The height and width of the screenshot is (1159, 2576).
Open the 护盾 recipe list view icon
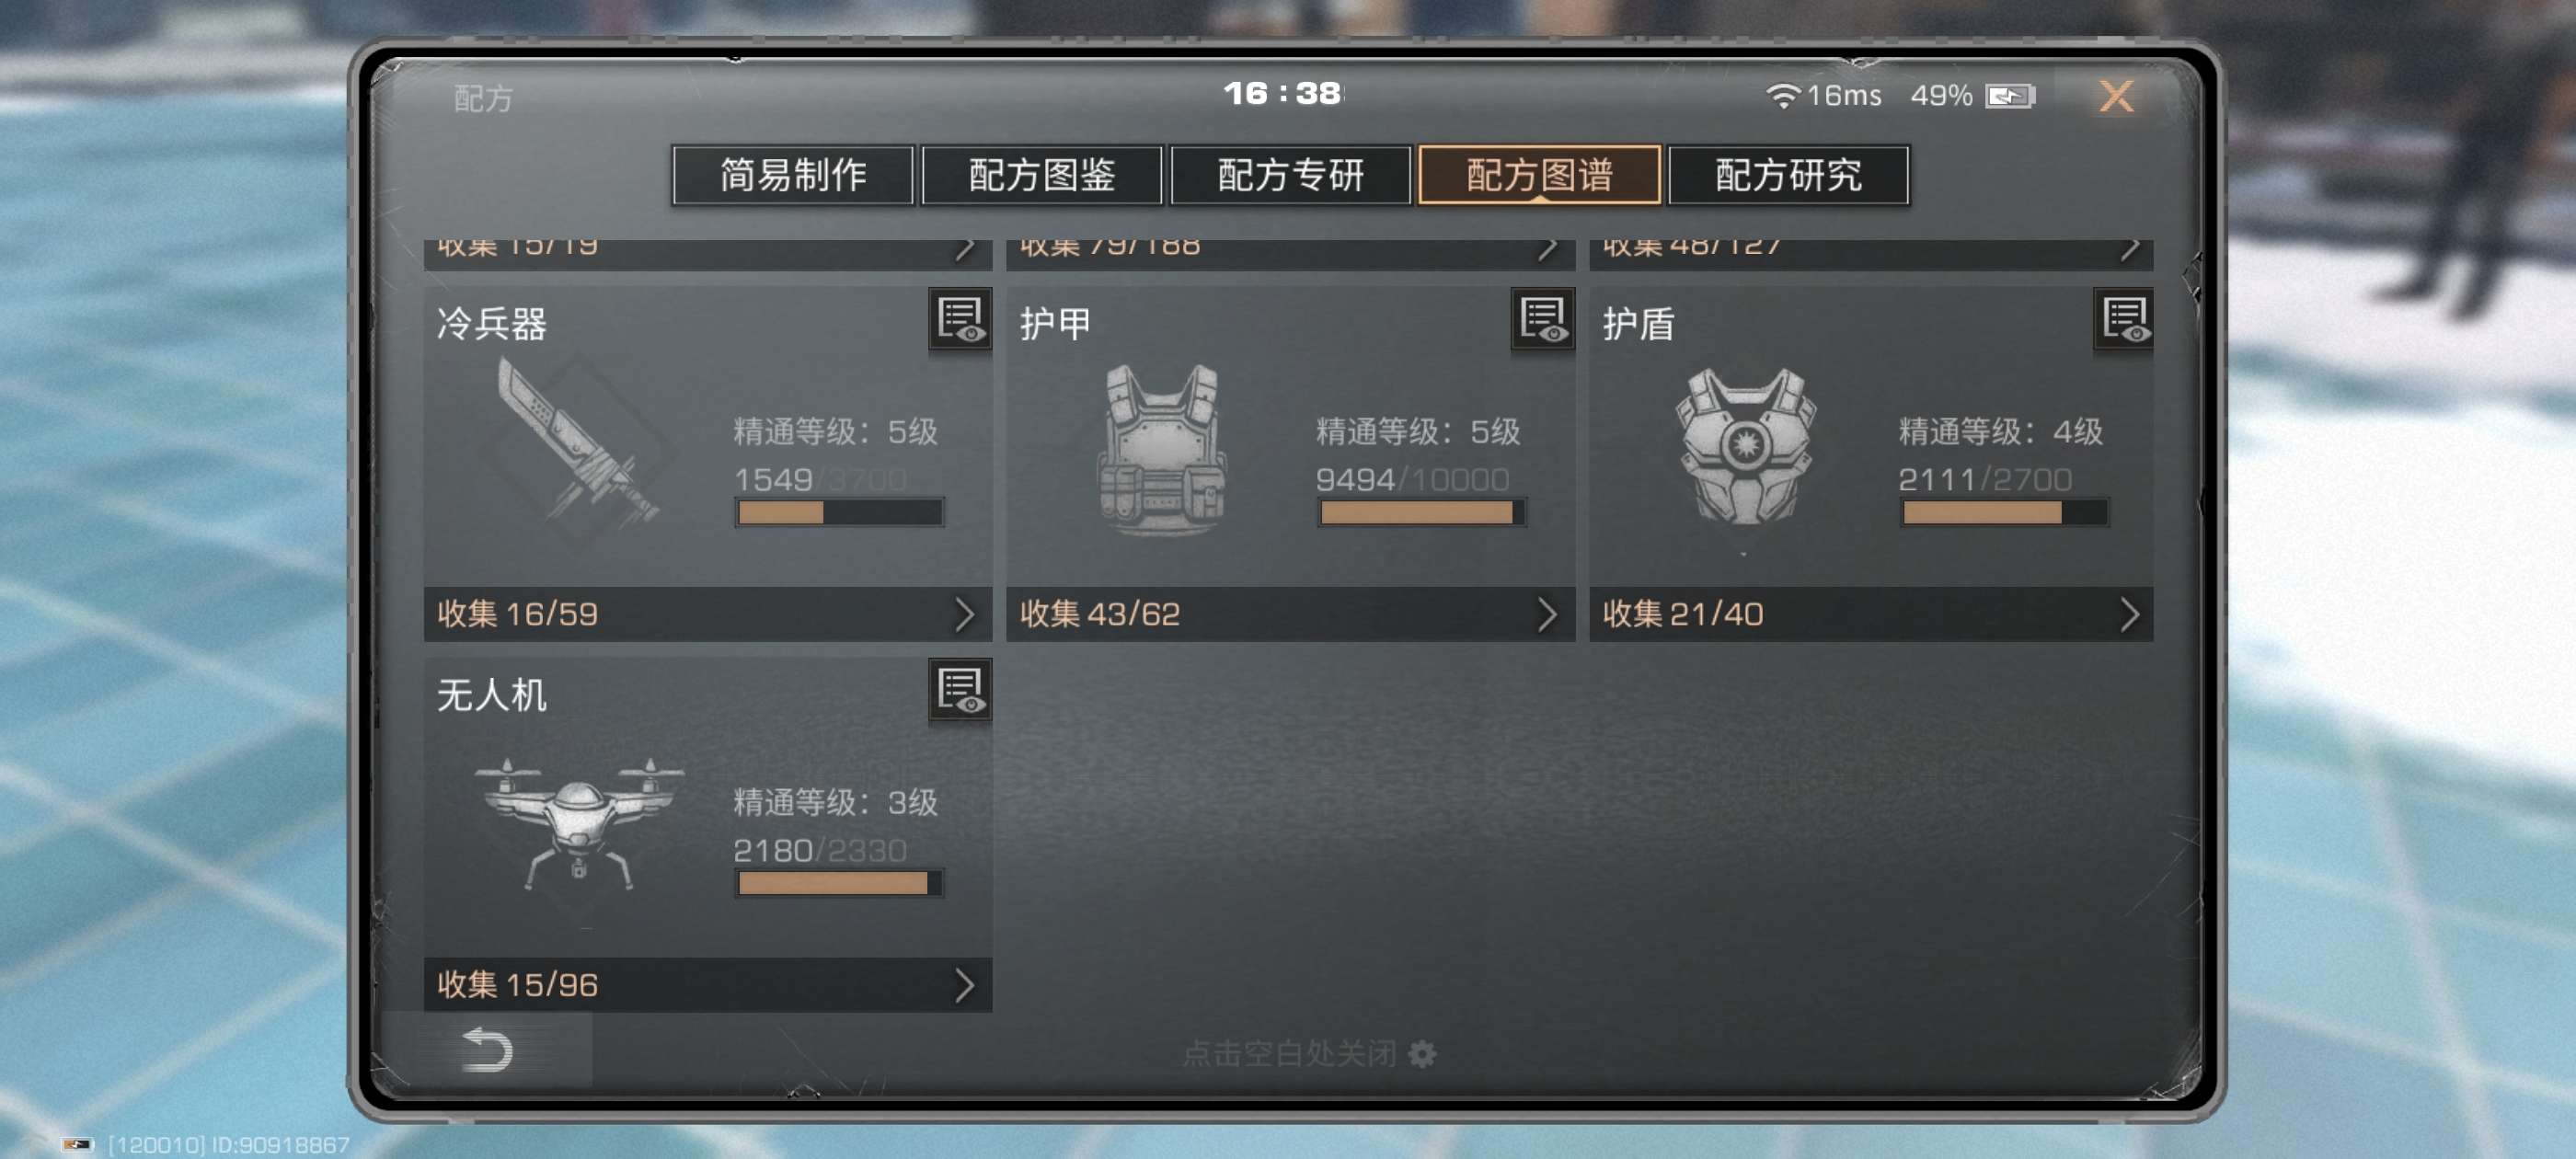tap(2123, 320)
